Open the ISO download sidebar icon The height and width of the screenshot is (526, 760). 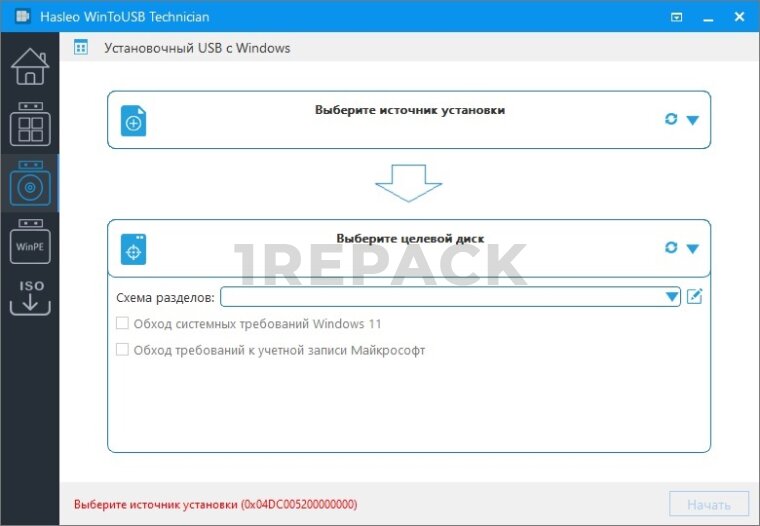coord(30,297)
